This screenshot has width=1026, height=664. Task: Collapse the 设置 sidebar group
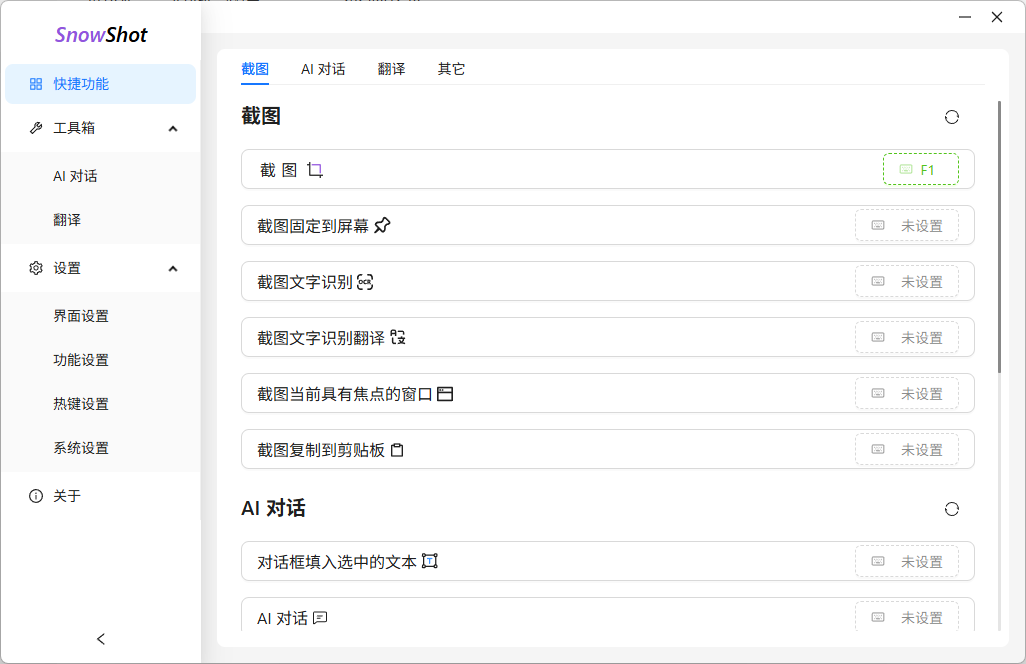click(173, 268)
